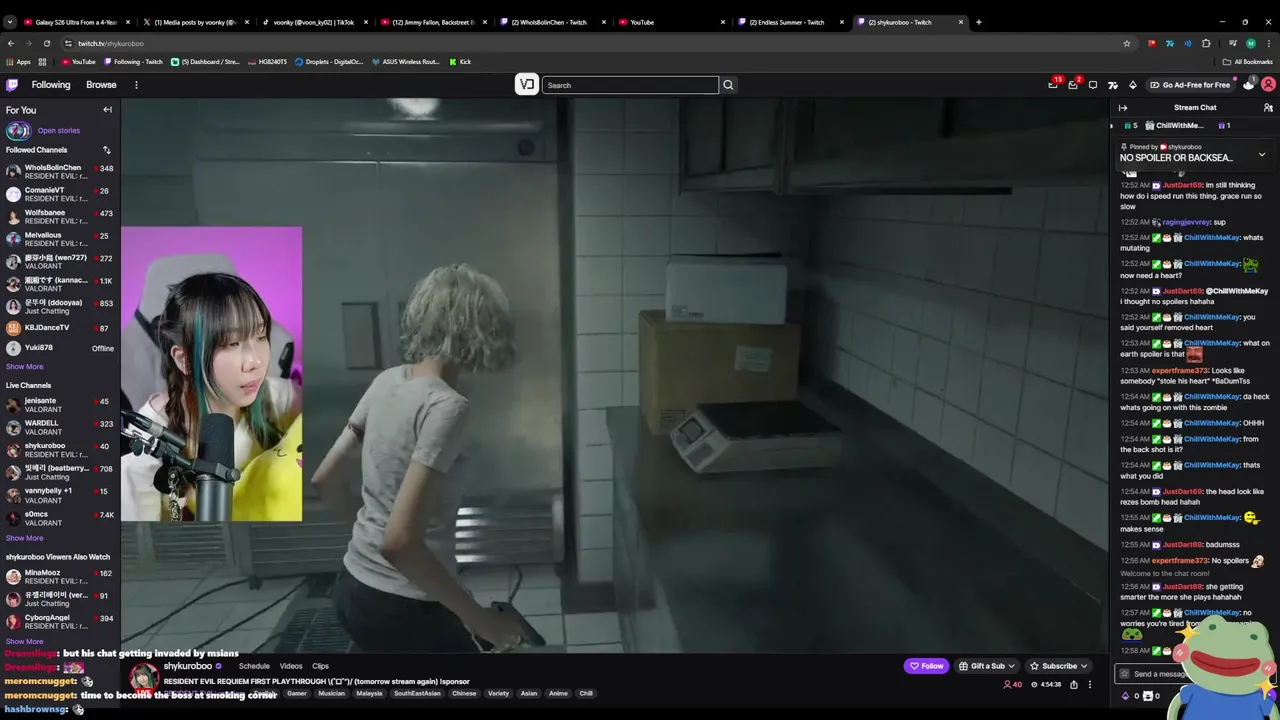Image resolution: width=1280 pixels, height=720 pixels.
Task: Open the All Bookmarks folder
Action: coord(1247,62)
